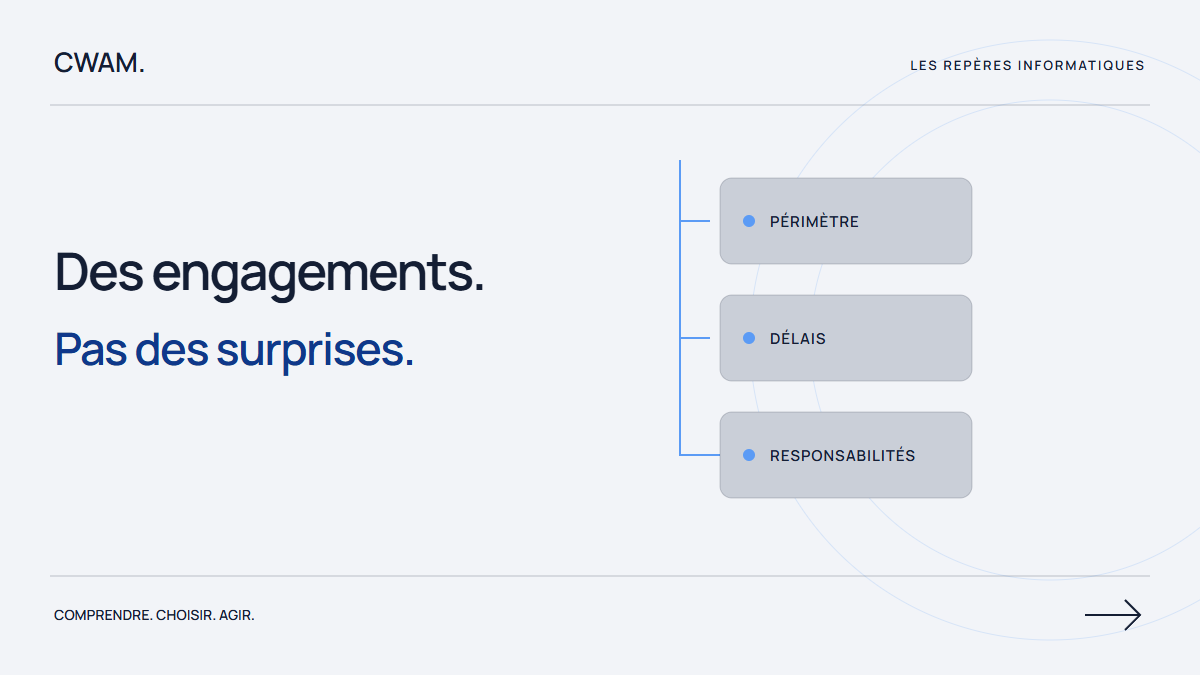Click the word AGIR in the footer
Image resolution: width=1200 pixels, height=675 pixels.
pos(236,615)
